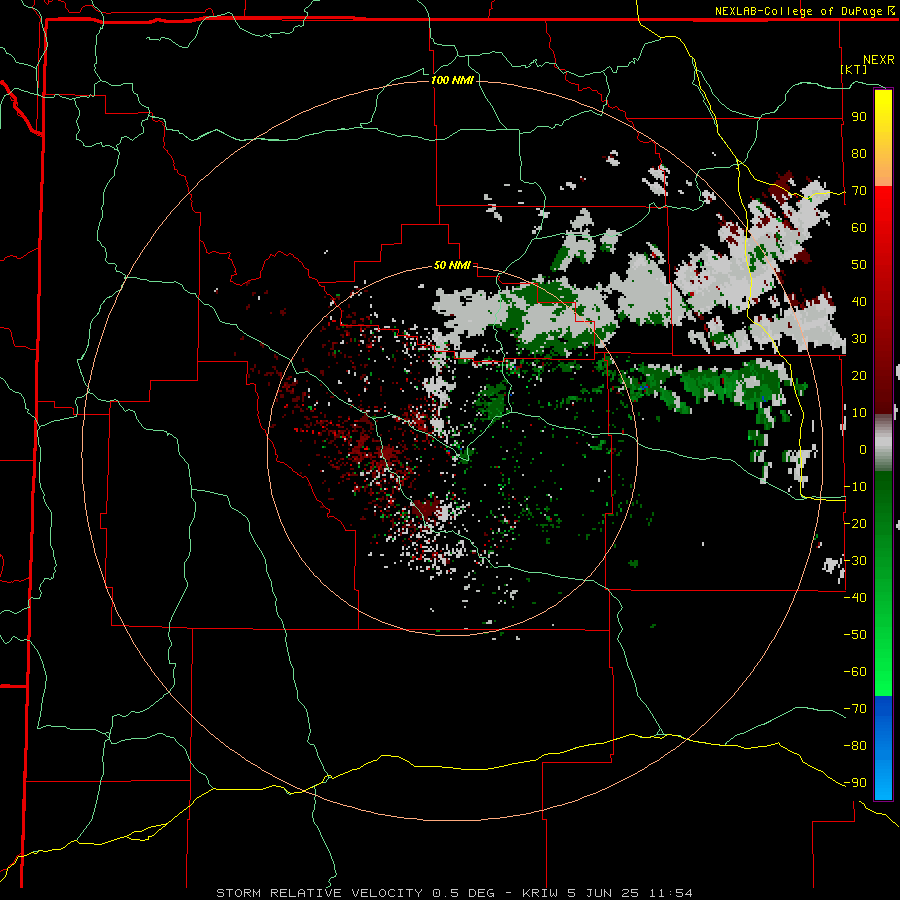Click the Storm Relative Velocity 0.5 Deg caption

pyautogui.click(x=355, y=893)
